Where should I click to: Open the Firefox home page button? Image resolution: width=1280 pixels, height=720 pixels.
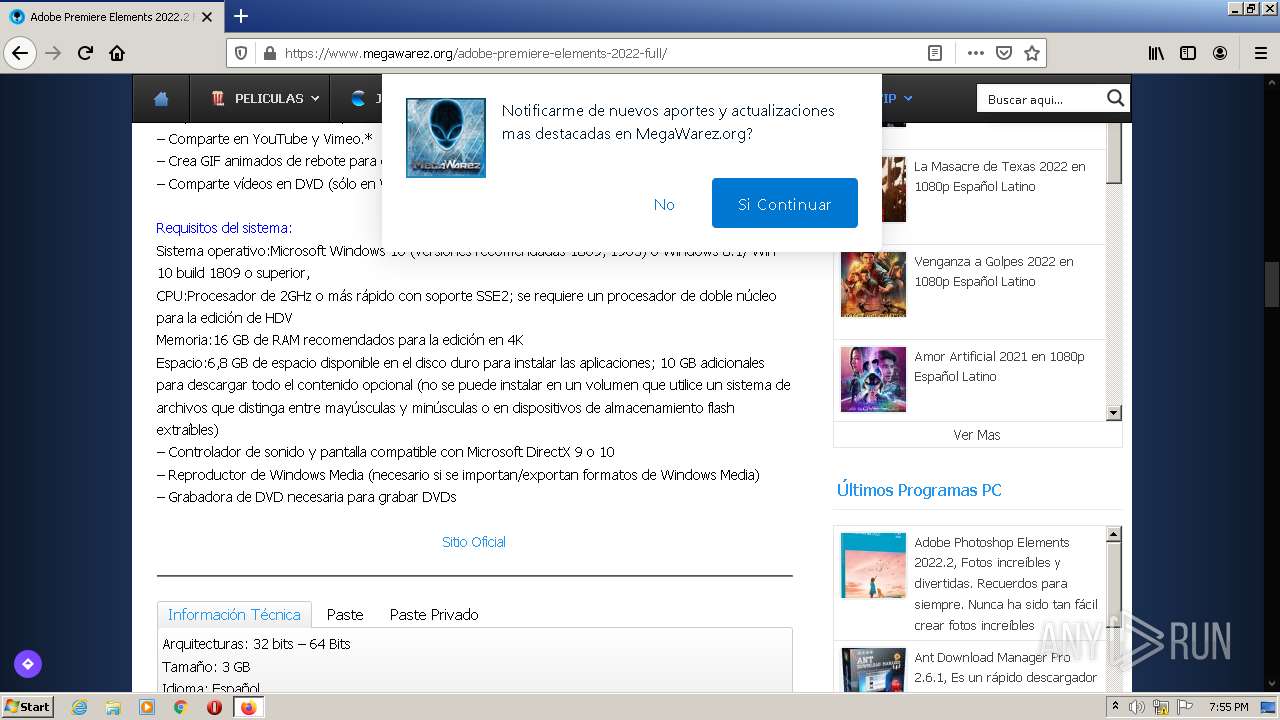pyautogui.click(x=117, y=53)
